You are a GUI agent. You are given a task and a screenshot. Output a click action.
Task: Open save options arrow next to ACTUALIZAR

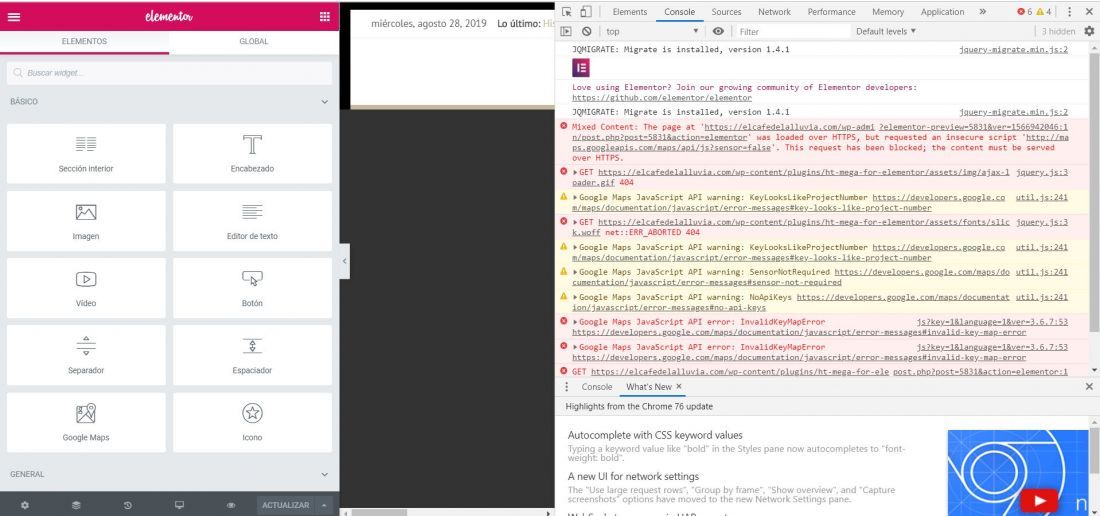(x=324, y=505)
